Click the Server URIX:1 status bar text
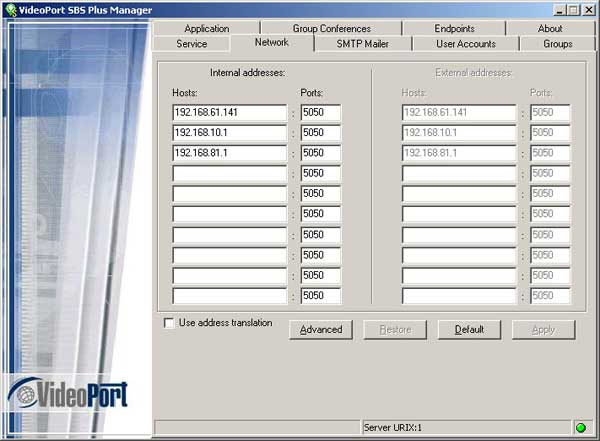Viewport: 600px width, 441px height. coord(393,428)
